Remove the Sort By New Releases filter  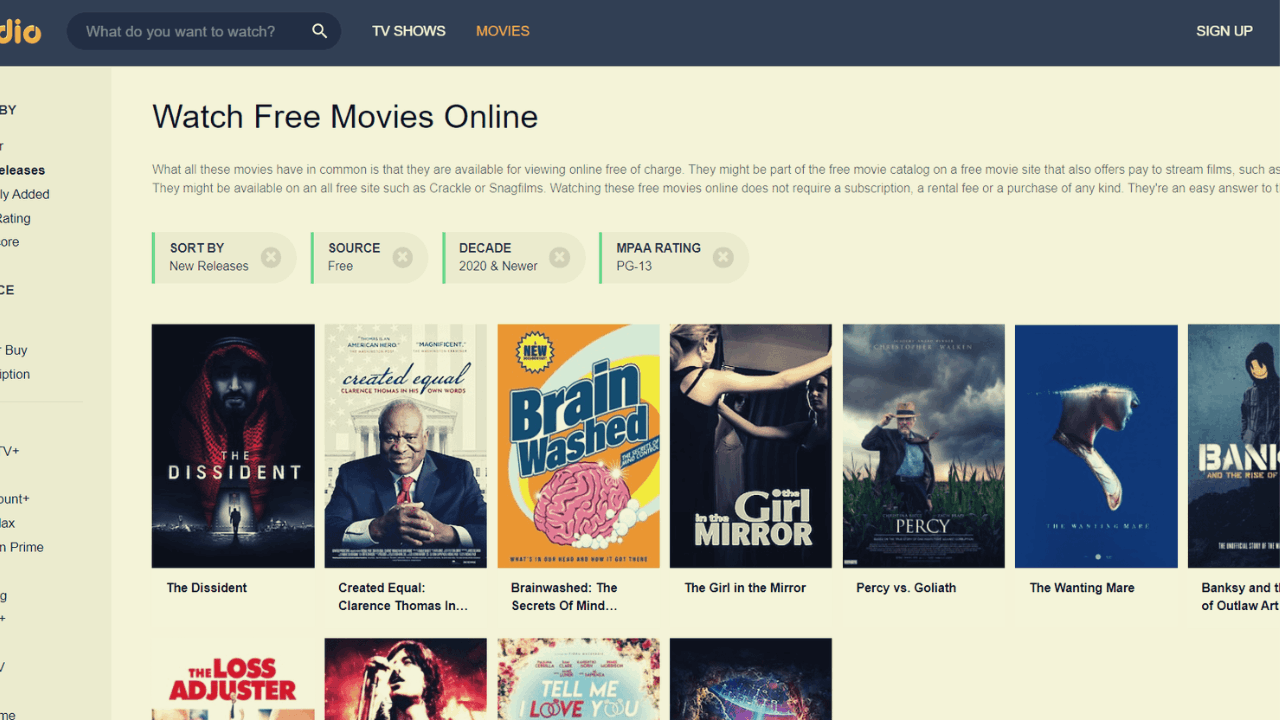tap(271, 257)
